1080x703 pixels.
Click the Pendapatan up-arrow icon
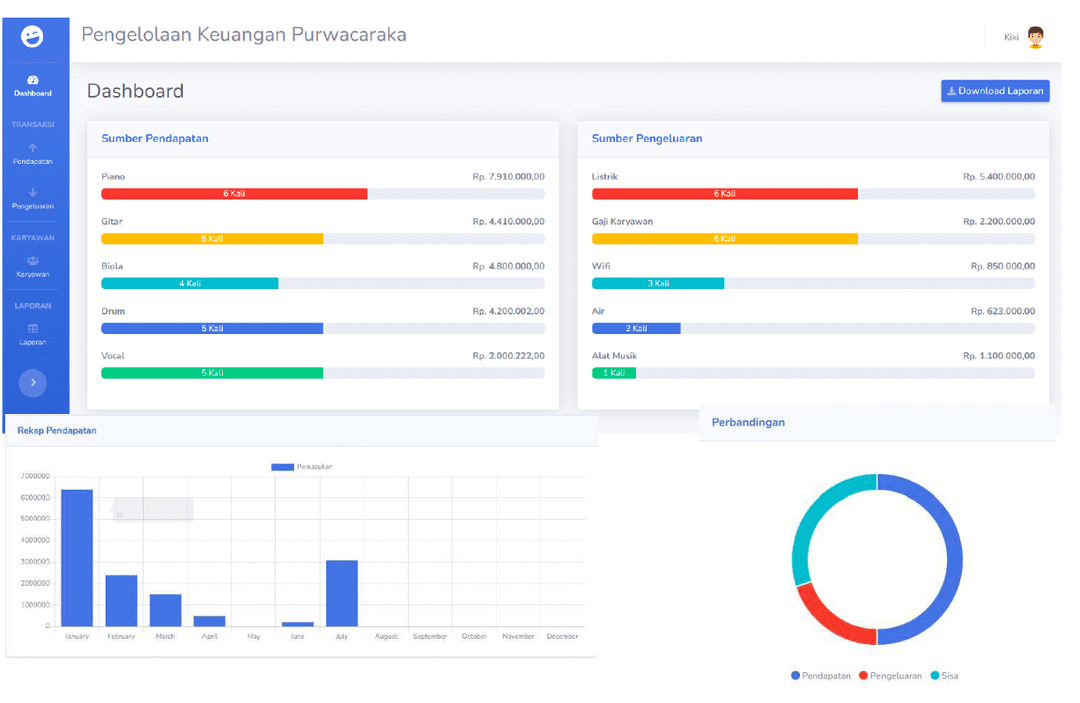[x=33, y=148]
